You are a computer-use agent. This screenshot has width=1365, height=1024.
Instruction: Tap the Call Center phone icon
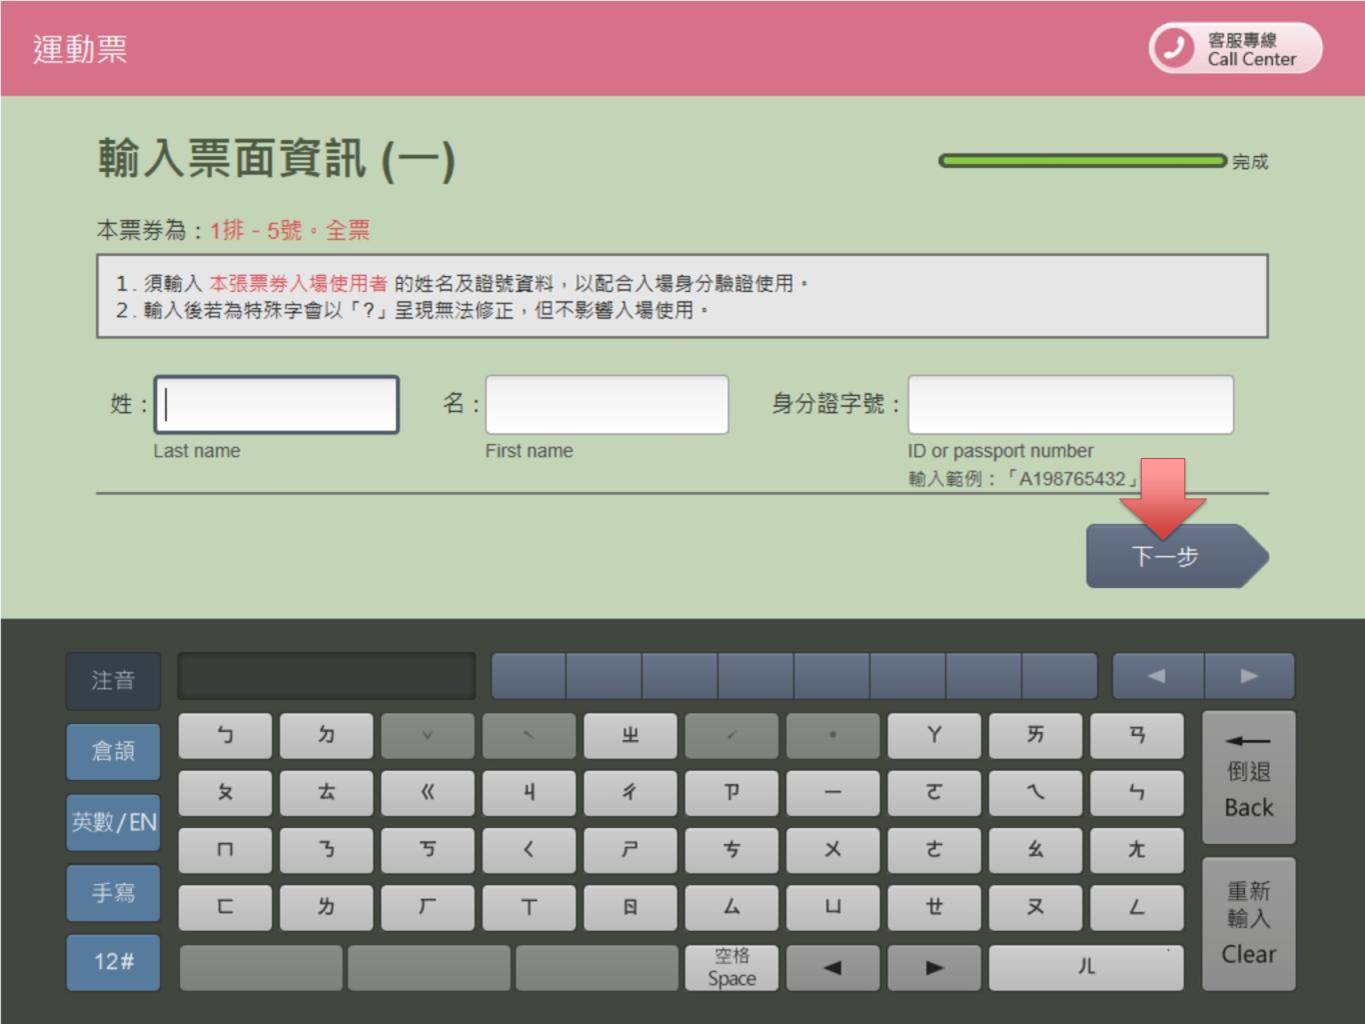1173,48
